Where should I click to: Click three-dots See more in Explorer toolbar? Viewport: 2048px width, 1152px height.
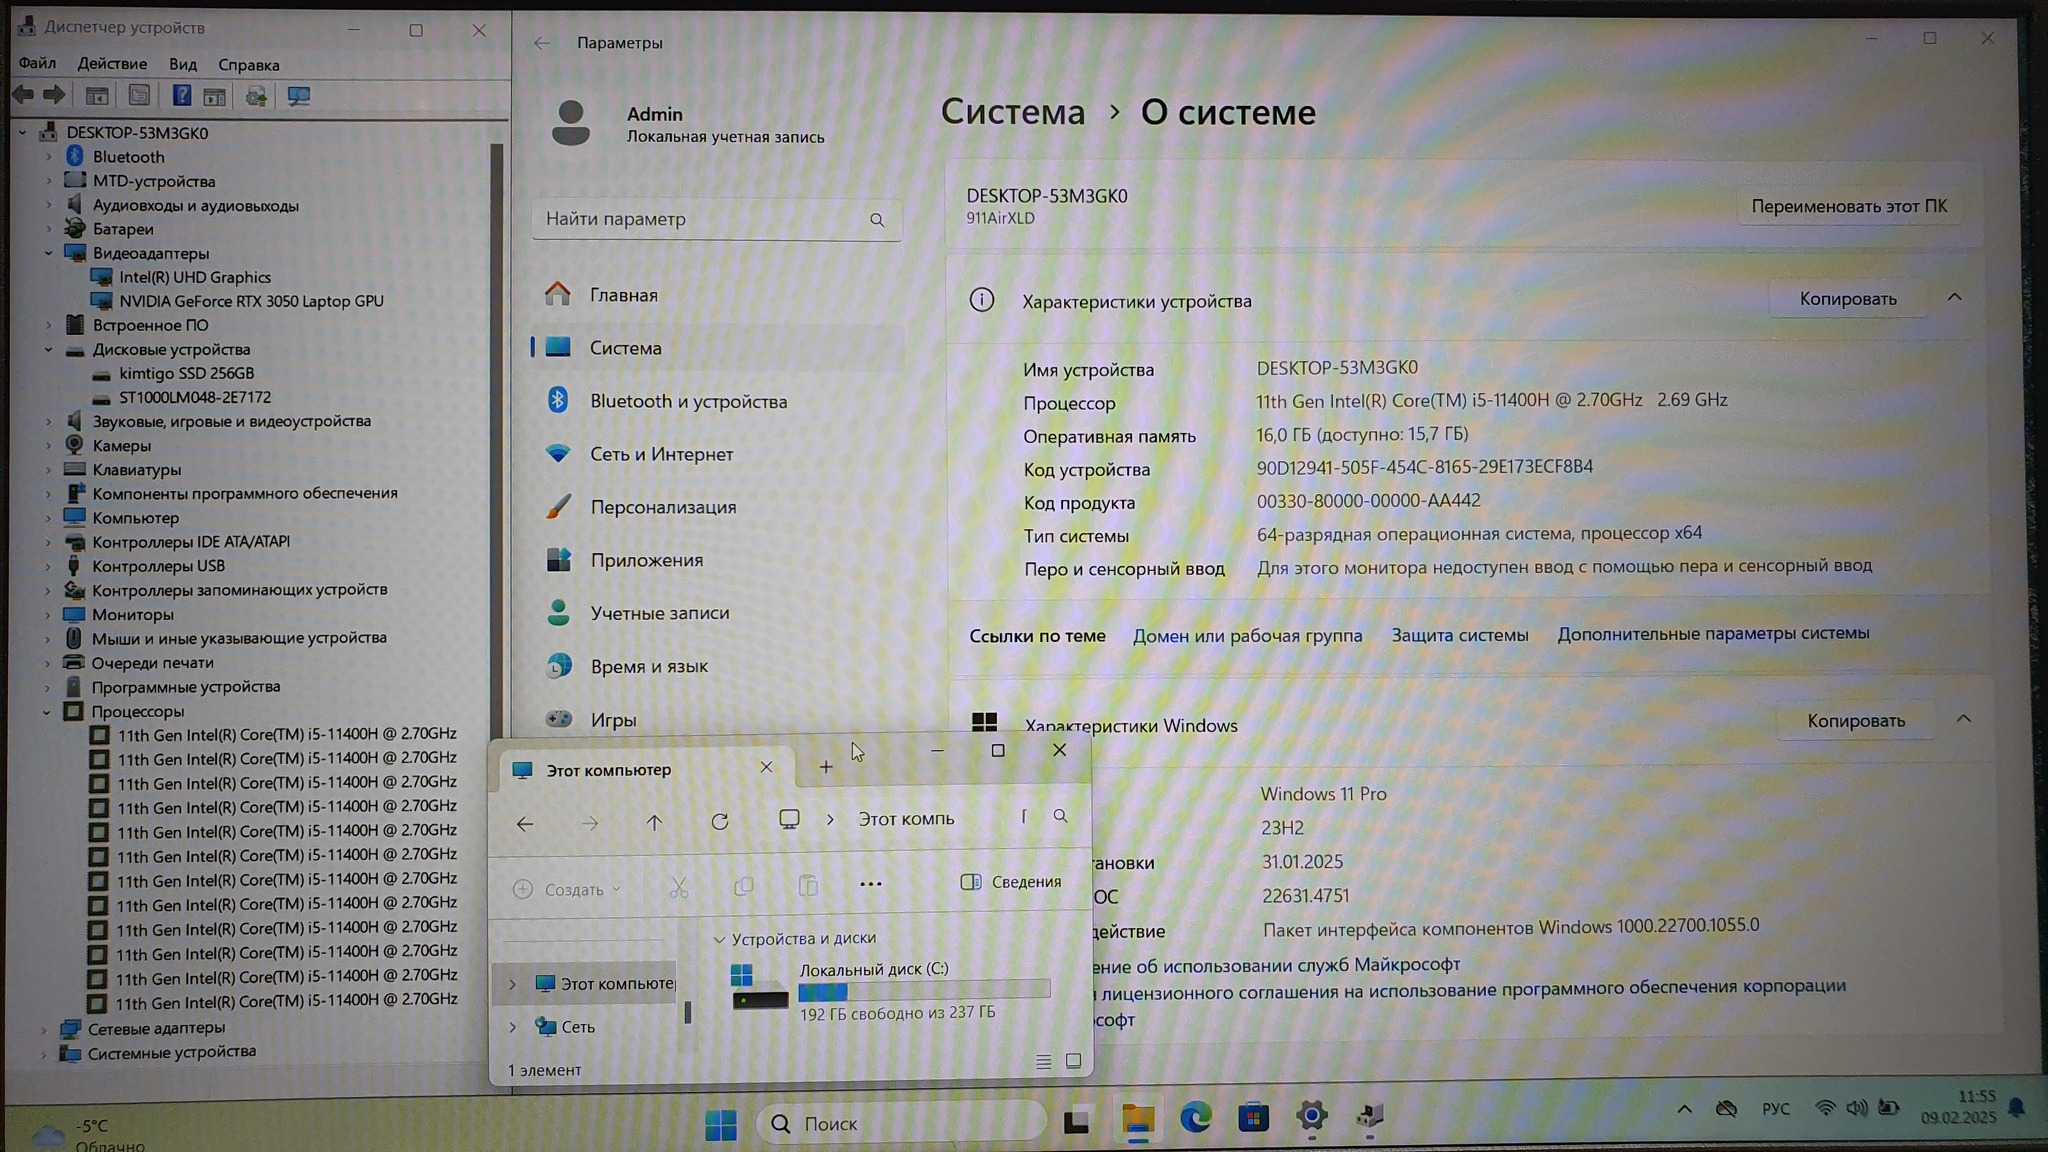coord(870,884)
